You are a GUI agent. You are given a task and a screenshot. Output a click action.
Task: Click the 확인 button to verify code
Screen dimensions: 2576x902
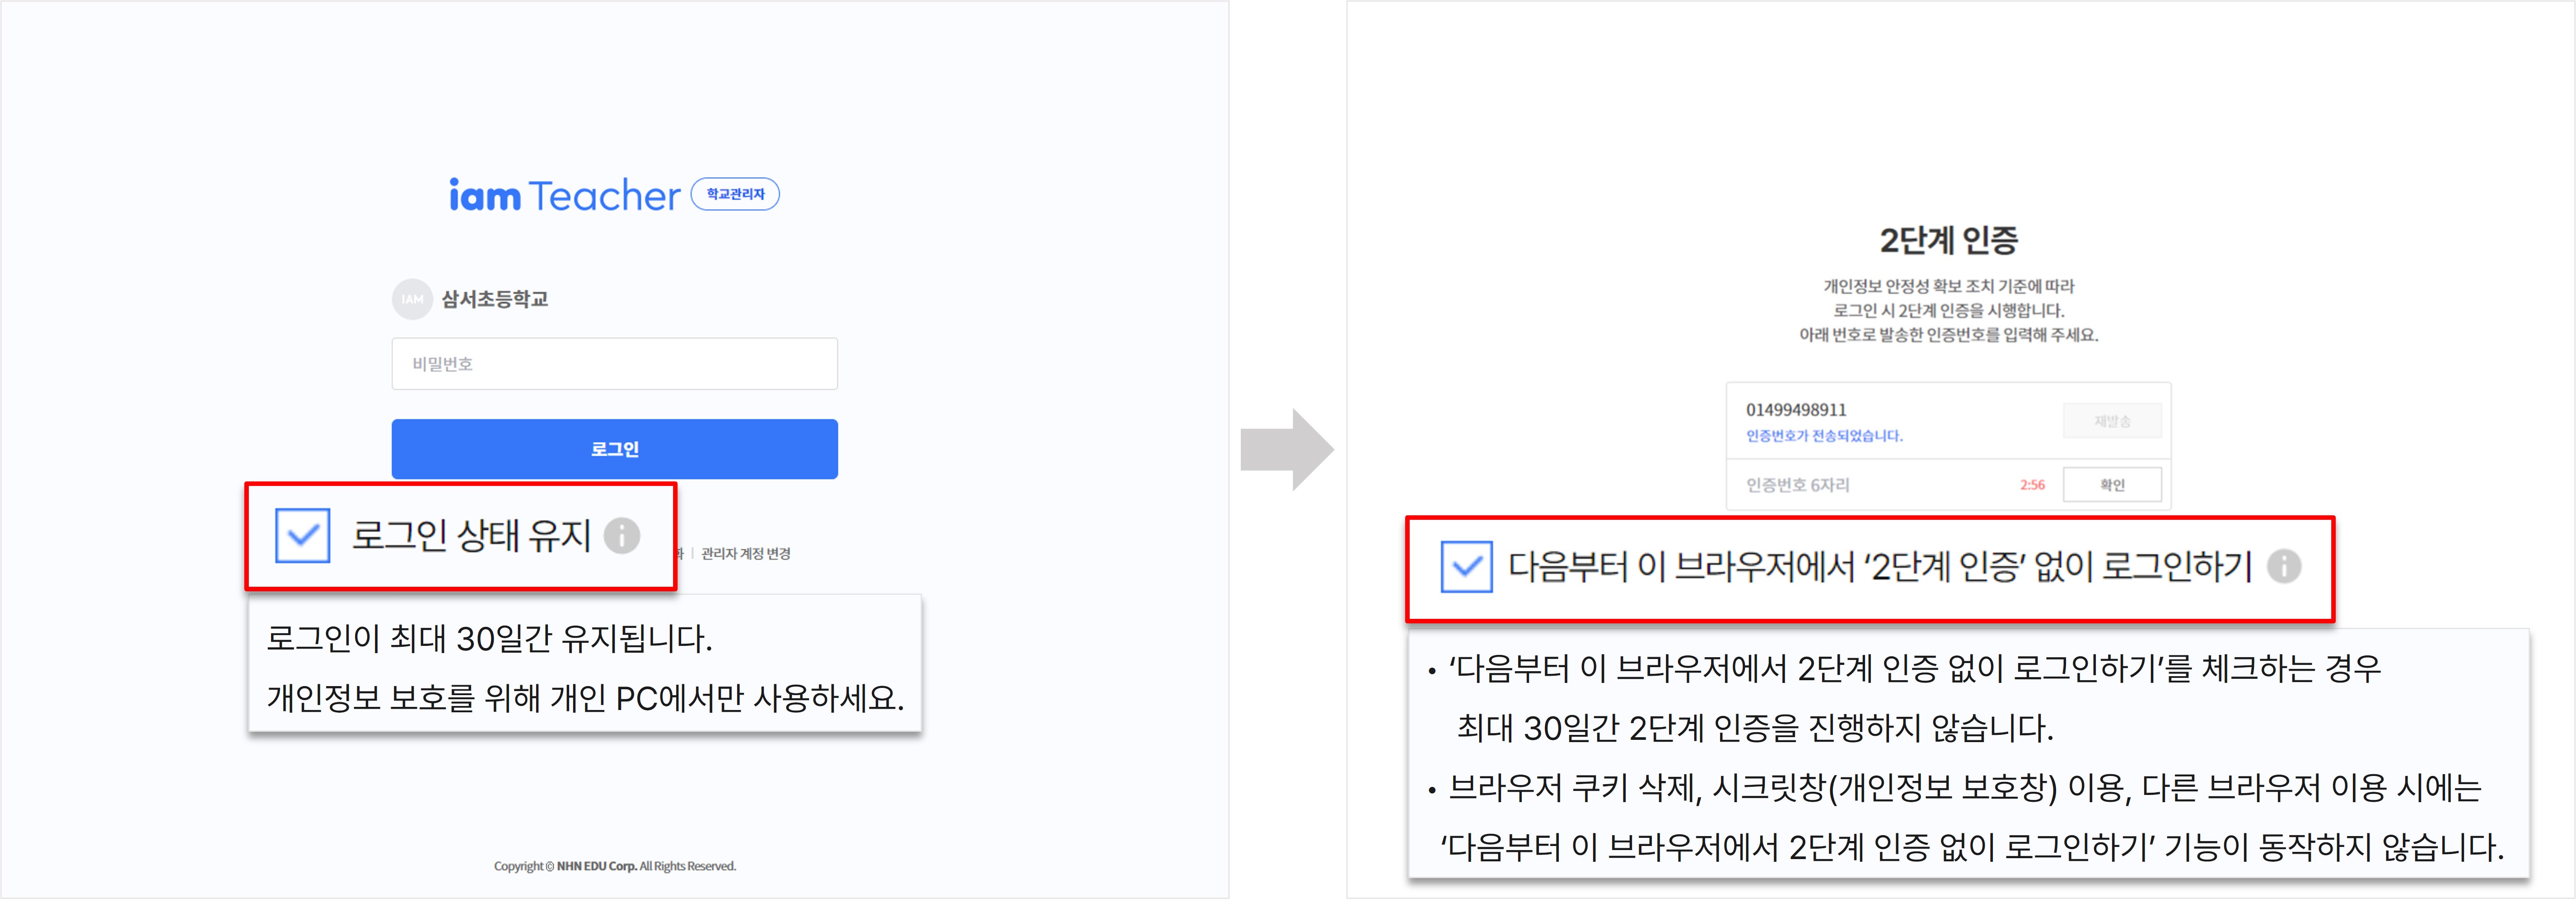coord(2112,485)
